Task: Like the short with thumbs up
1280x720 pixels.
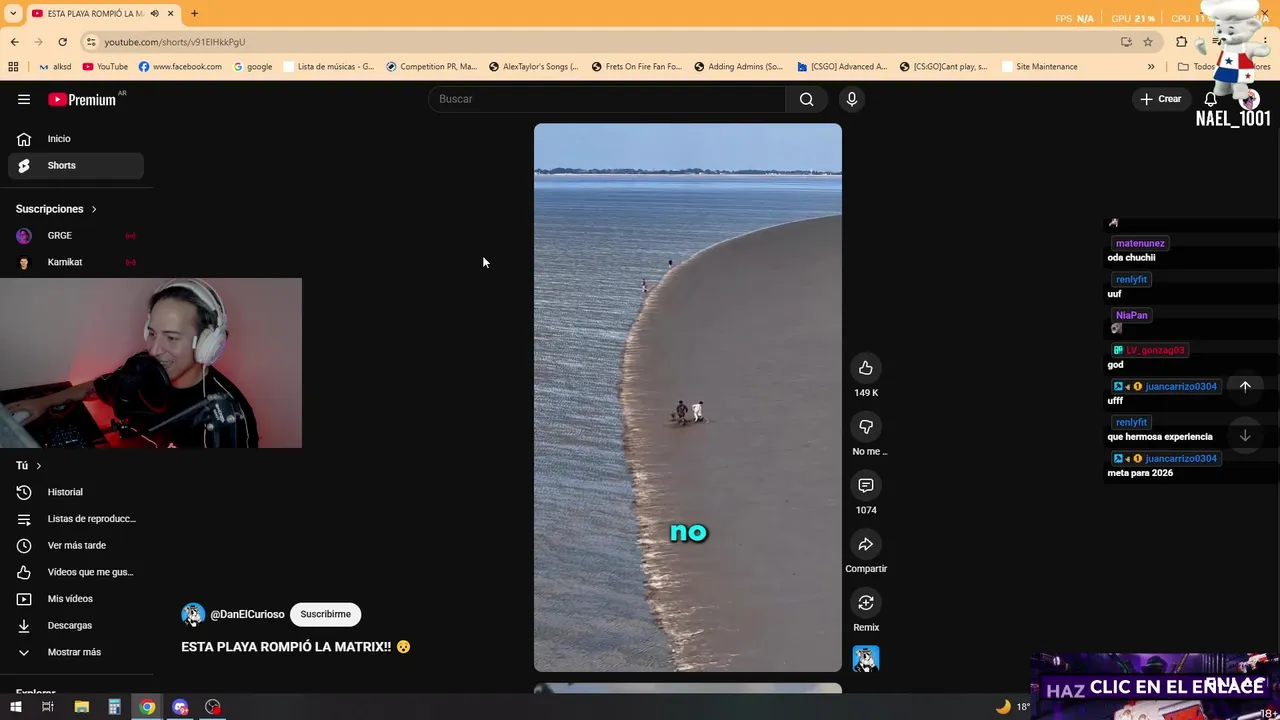Action: [866, 368]
